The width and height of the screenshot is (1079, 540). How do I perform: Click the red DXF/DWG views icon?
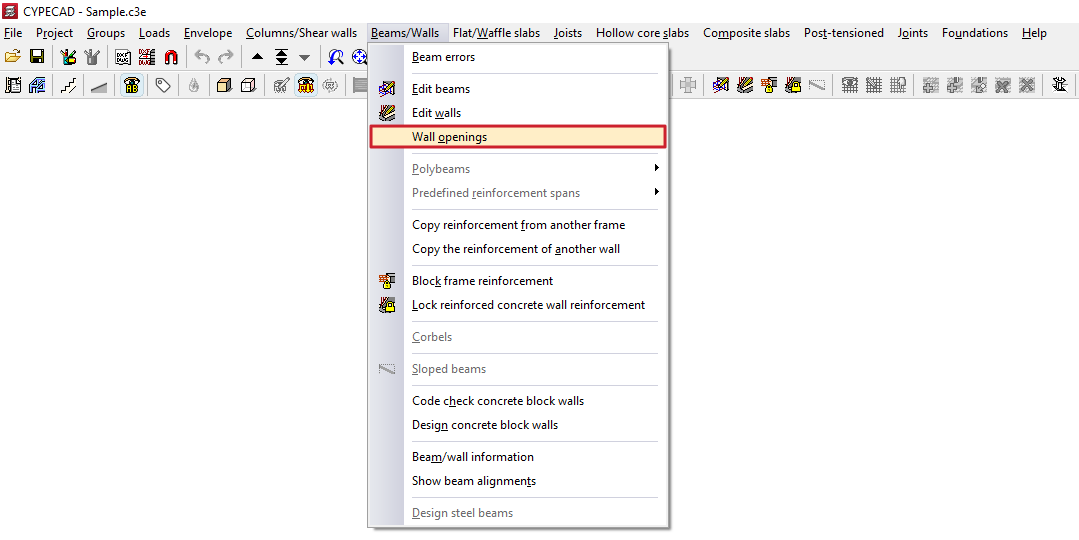pos(147,57)
